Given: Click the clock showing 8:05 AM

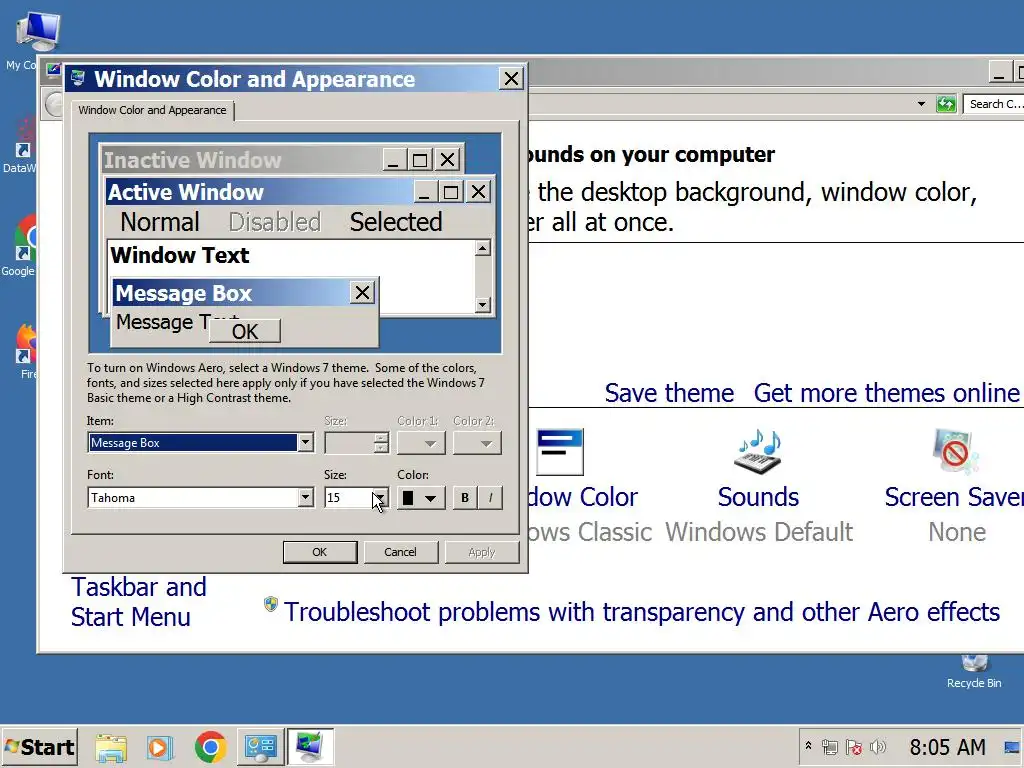Looking at the screenshot, I should (x=948, y=746).
